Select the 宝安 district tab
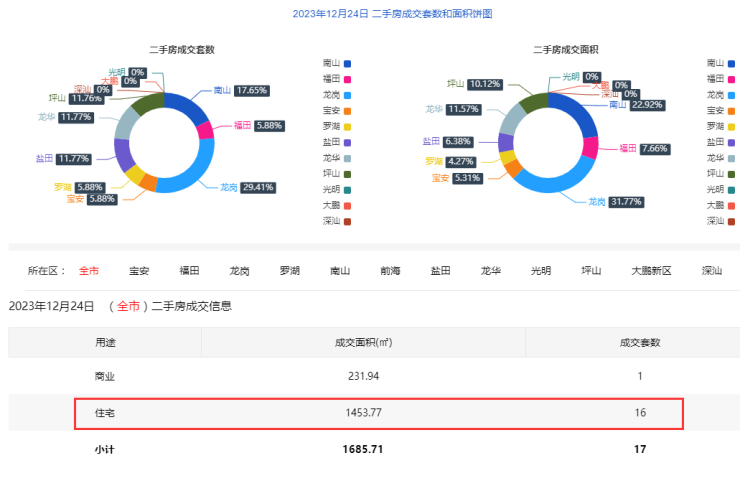This screenshot has width=740, height=486. pos(139,270)
